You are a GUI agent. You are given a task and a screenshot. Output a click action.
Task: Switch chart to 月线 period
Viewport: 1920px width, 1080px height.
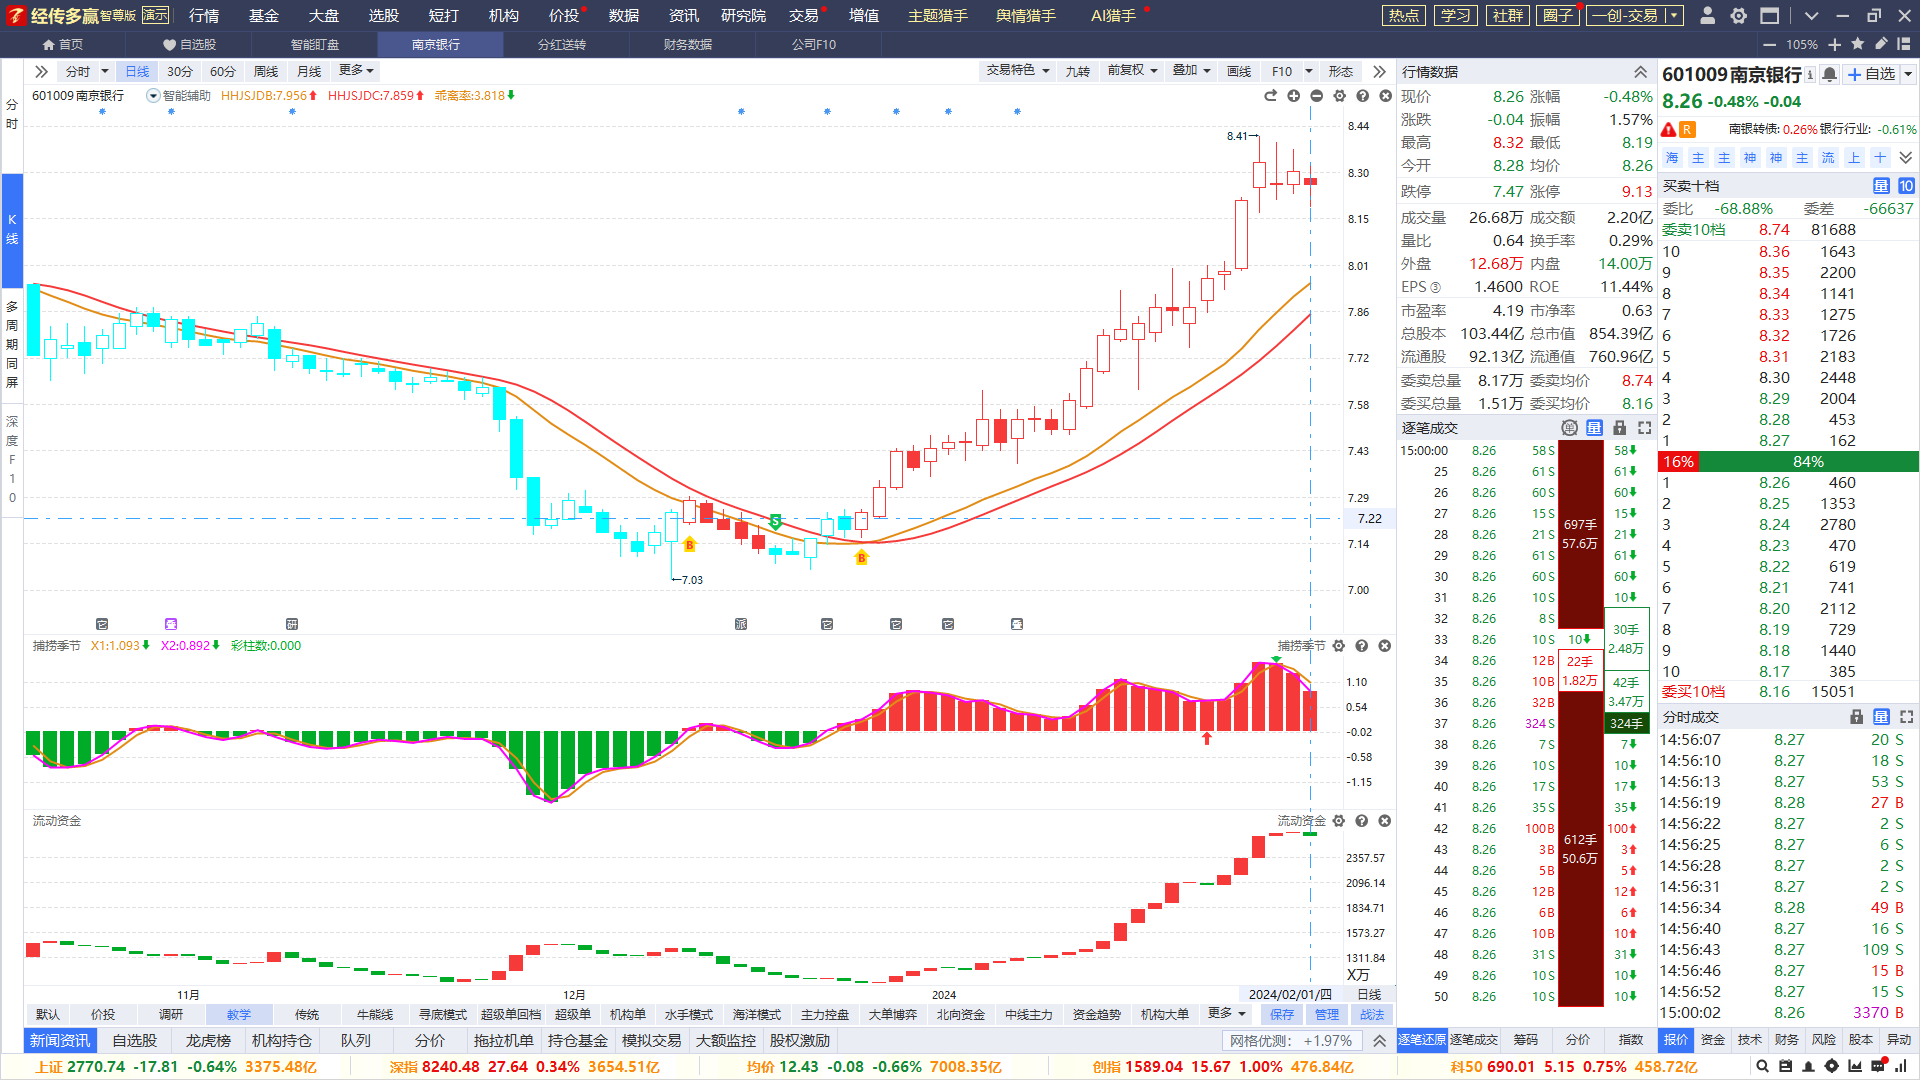click(309, 71)
